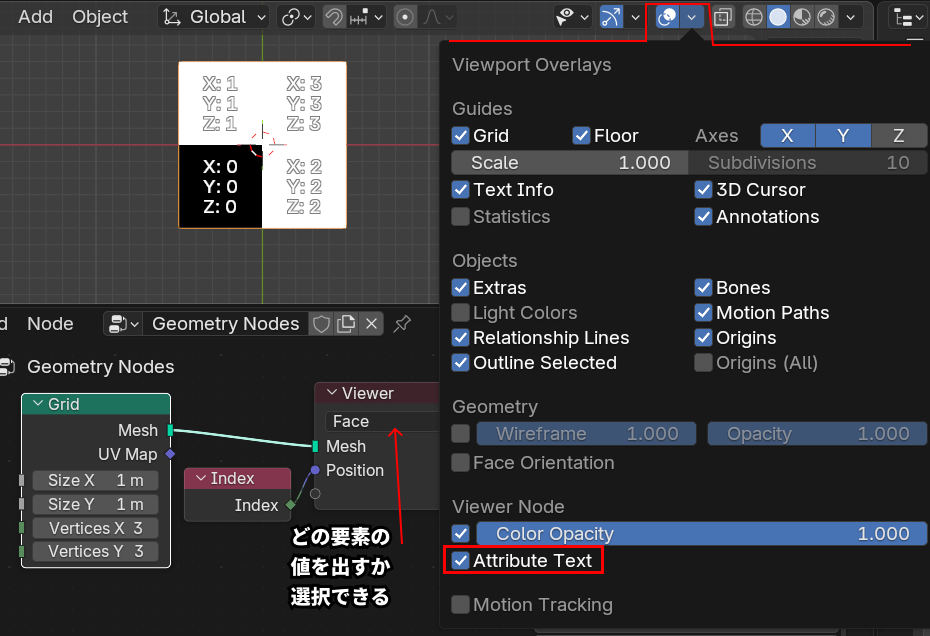Enable the Face Orientation checkbox
This screenshot has width=930, height=636.
(x=461, y=463)
